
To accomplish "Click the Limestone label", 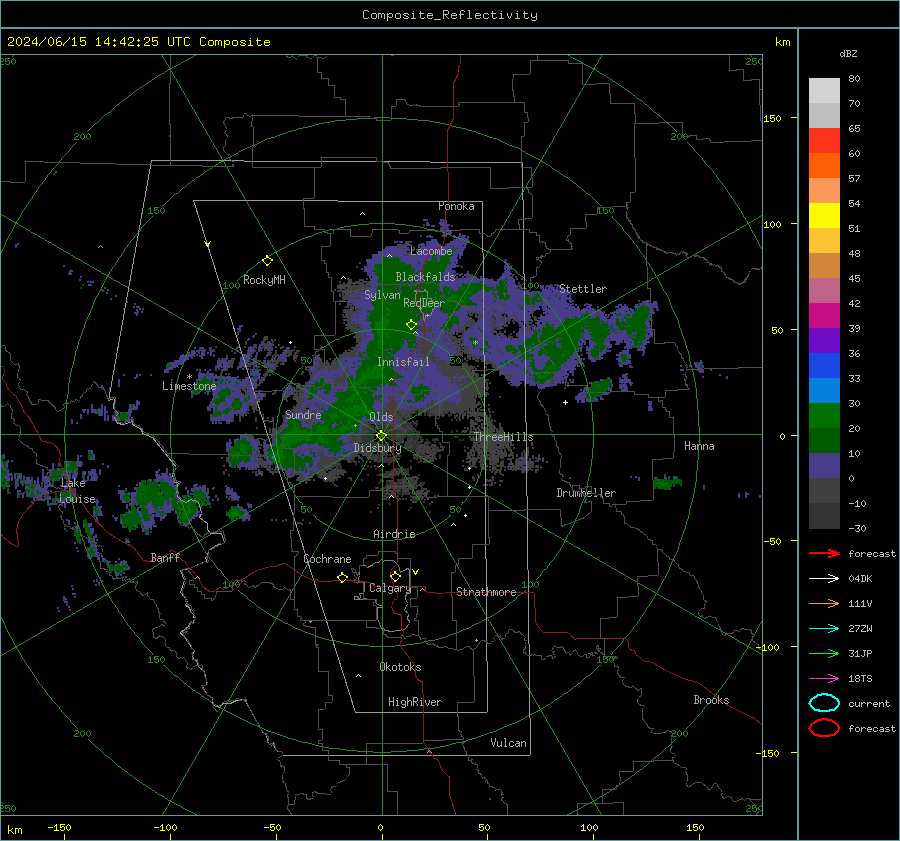I will coord(189,386).
